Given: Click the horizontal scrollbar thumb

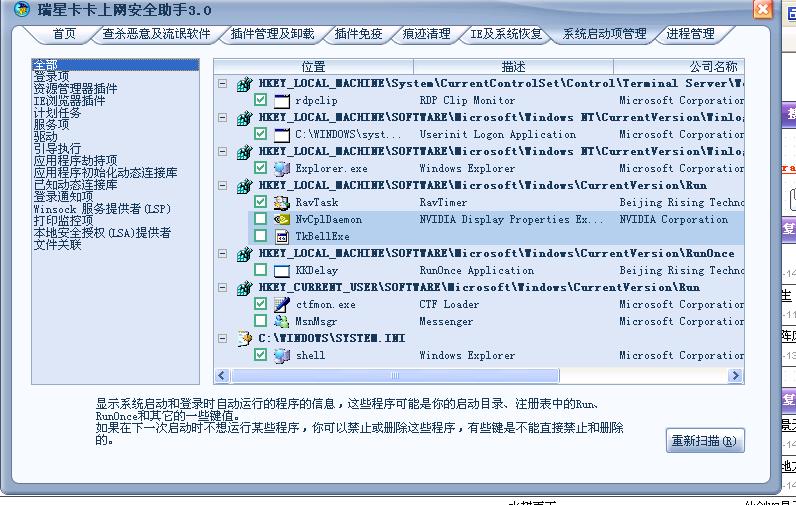Looking at the screenshot, I should click(395, 376).
